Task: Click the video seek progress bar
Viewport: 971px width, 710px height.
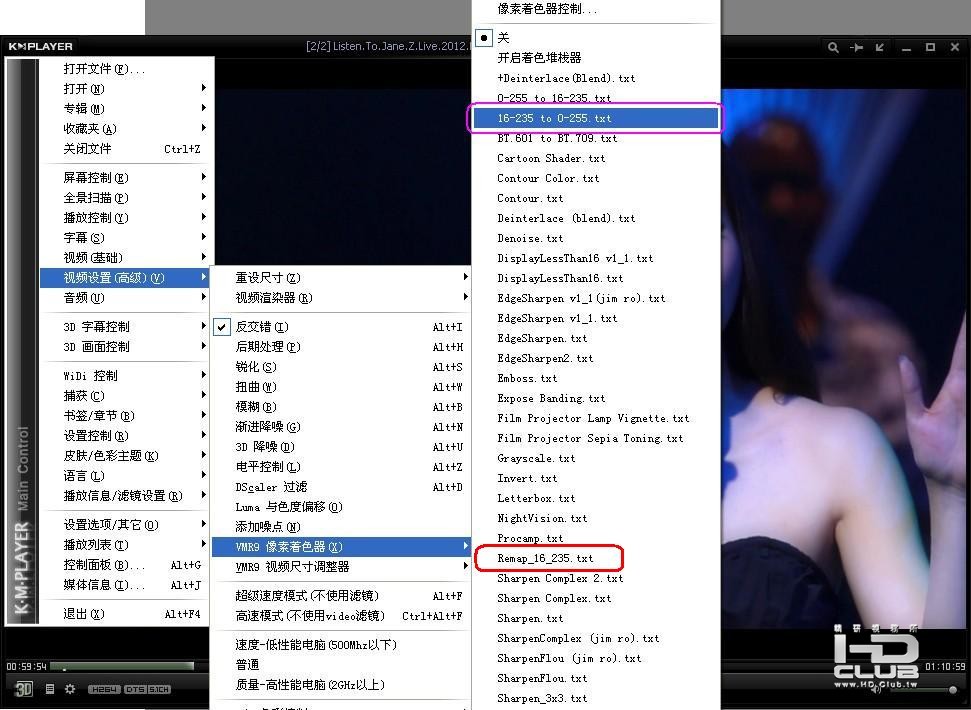Action: click(x=122, y=667)
